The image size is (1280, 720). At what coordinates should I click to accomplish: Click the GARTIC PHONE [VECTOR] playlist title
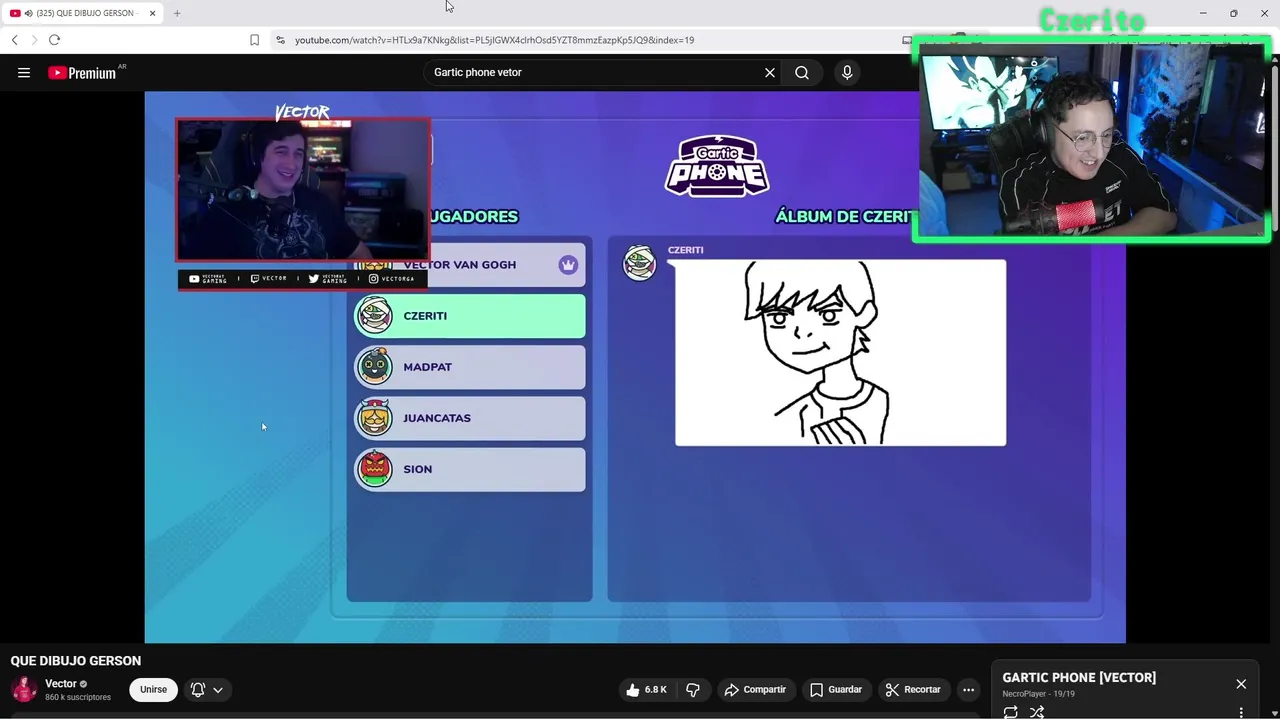(x=1079, y=678)
